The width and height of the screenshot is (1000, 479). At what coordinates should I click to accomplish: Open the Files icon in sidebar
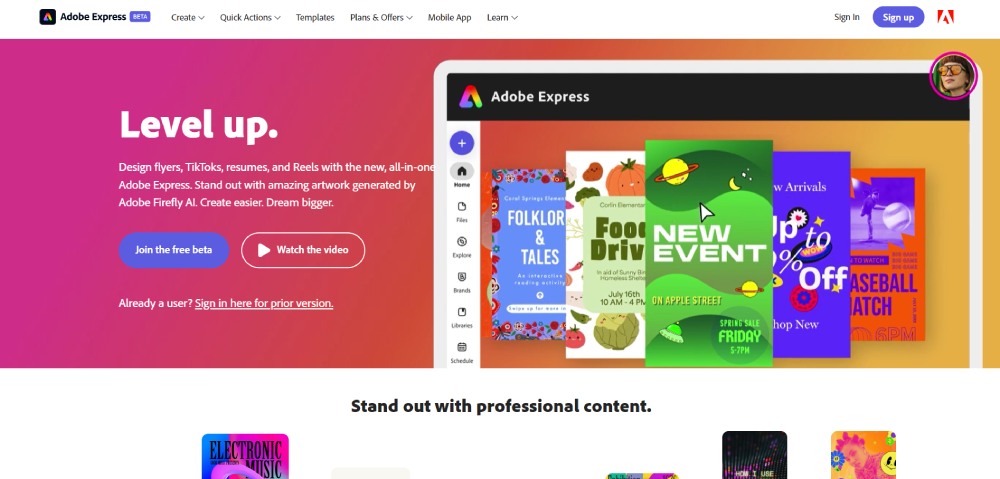[462, 207]
